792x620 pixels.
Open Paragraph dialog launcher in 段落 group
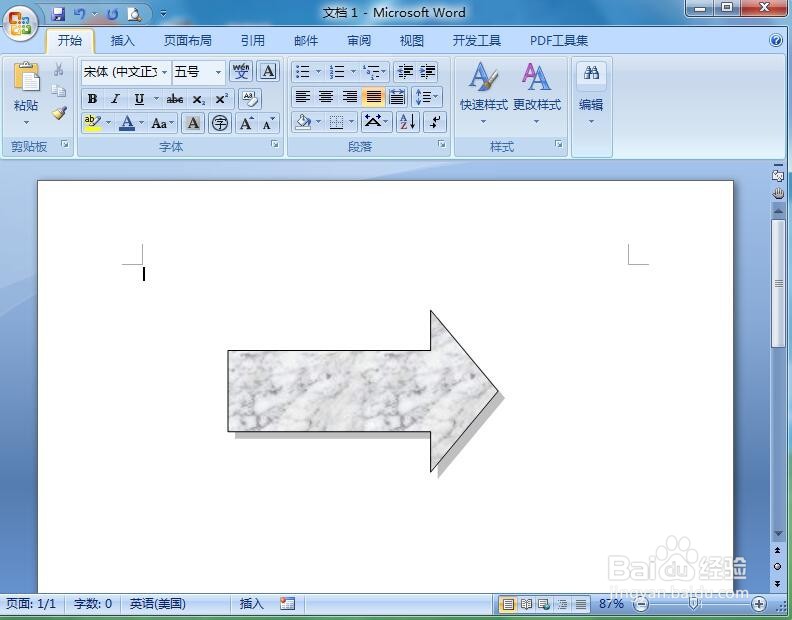[442, 145]
